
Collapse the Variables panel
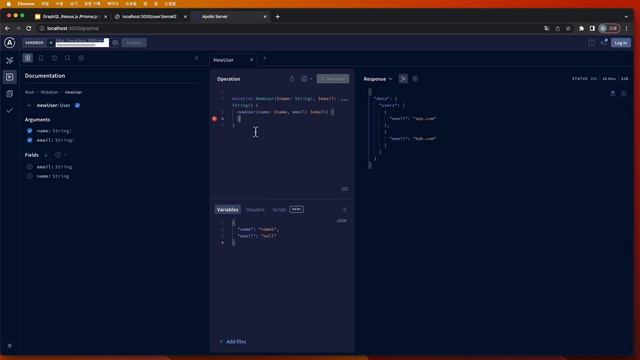(344, 210)
